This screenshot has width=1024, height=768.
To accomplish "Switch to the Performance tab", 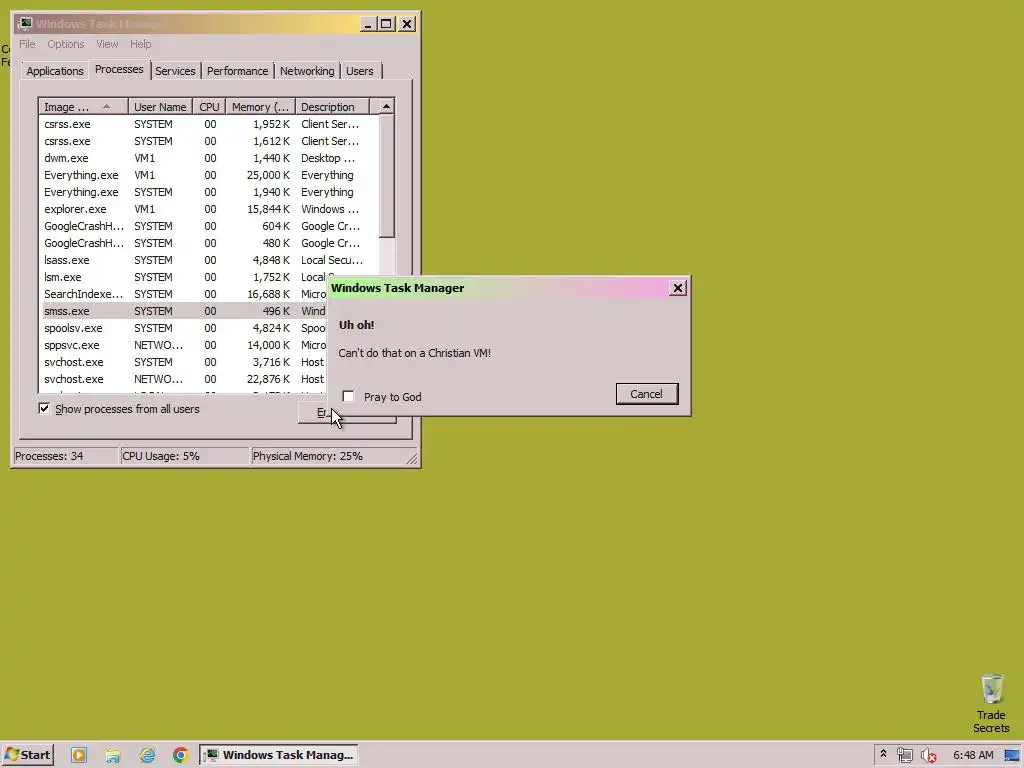I will click(238, 71).
